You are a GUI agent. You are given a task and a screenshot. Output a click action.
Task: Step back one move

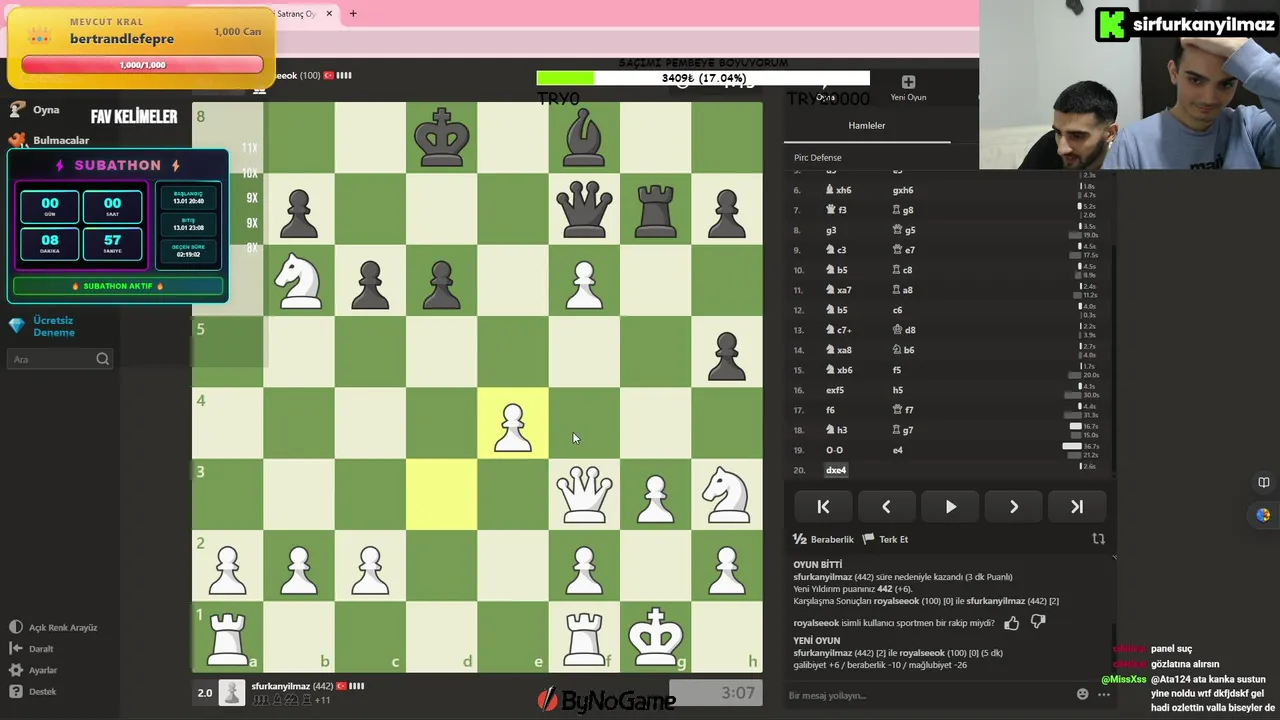tap(886, 507)
